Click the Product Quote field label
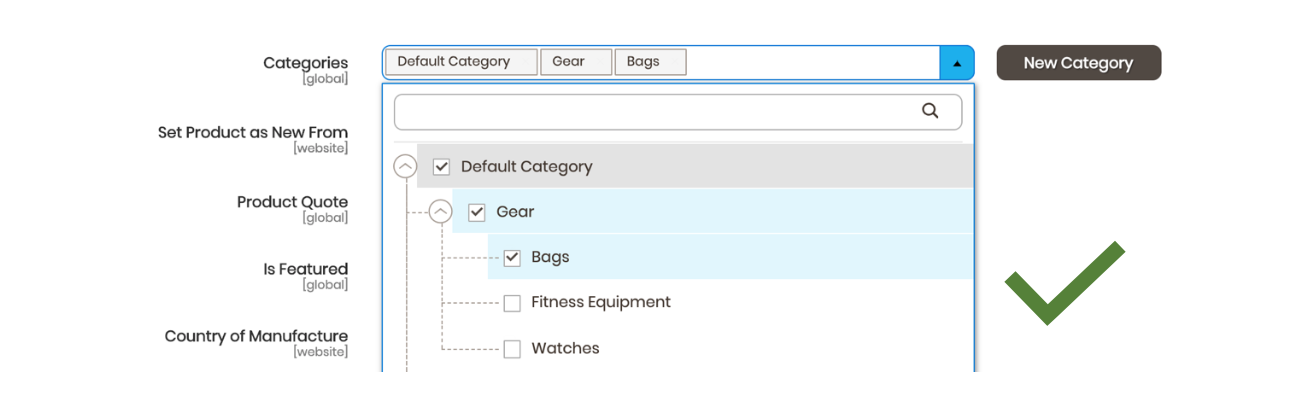 point(292,202)
